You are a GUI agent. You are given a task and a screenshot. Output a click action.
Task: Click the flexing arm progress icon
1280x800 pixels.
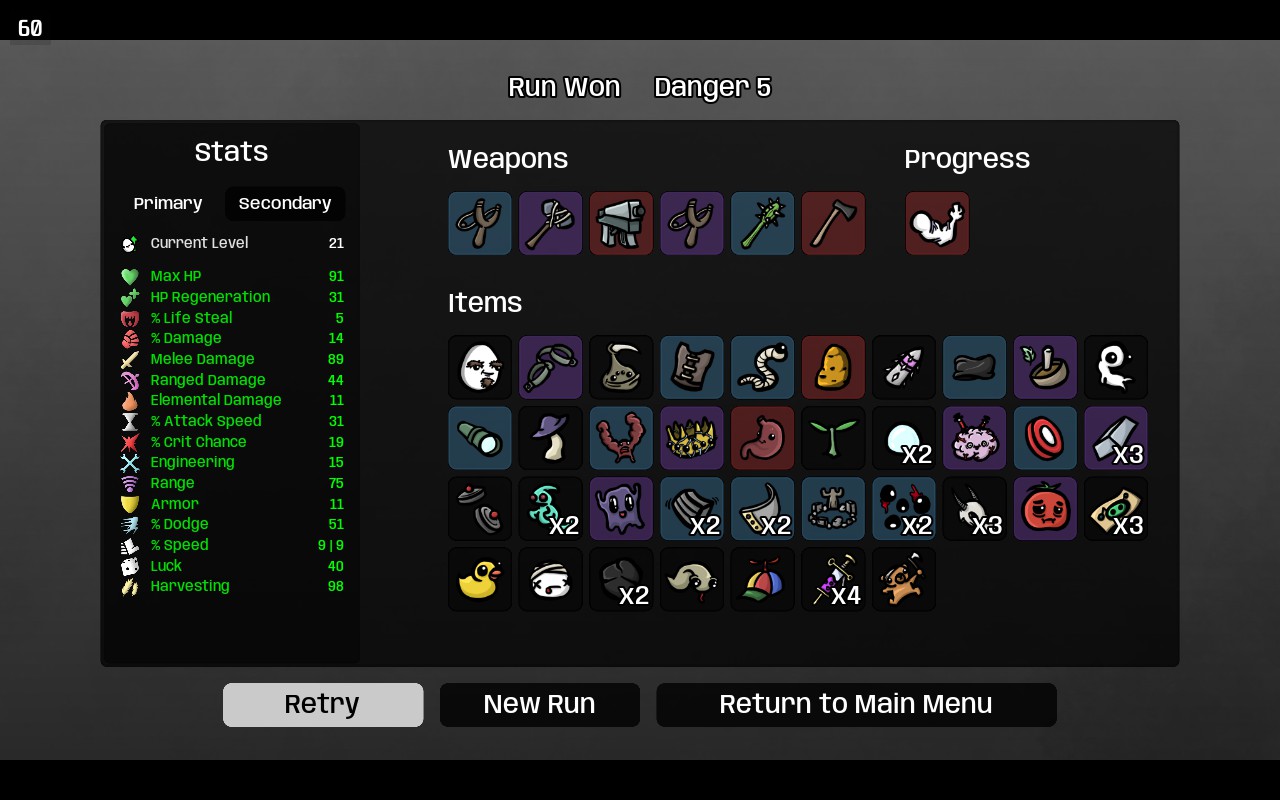coord(937,223)
